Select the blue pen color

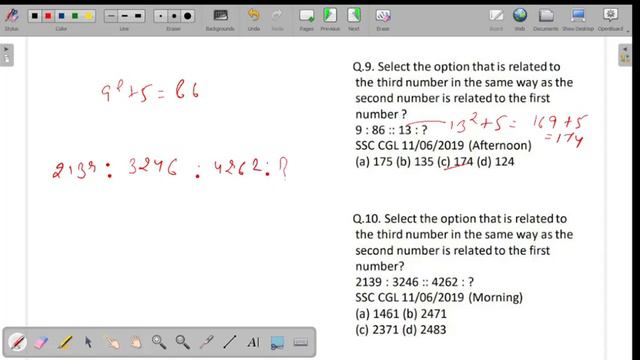tap(62, 16)
